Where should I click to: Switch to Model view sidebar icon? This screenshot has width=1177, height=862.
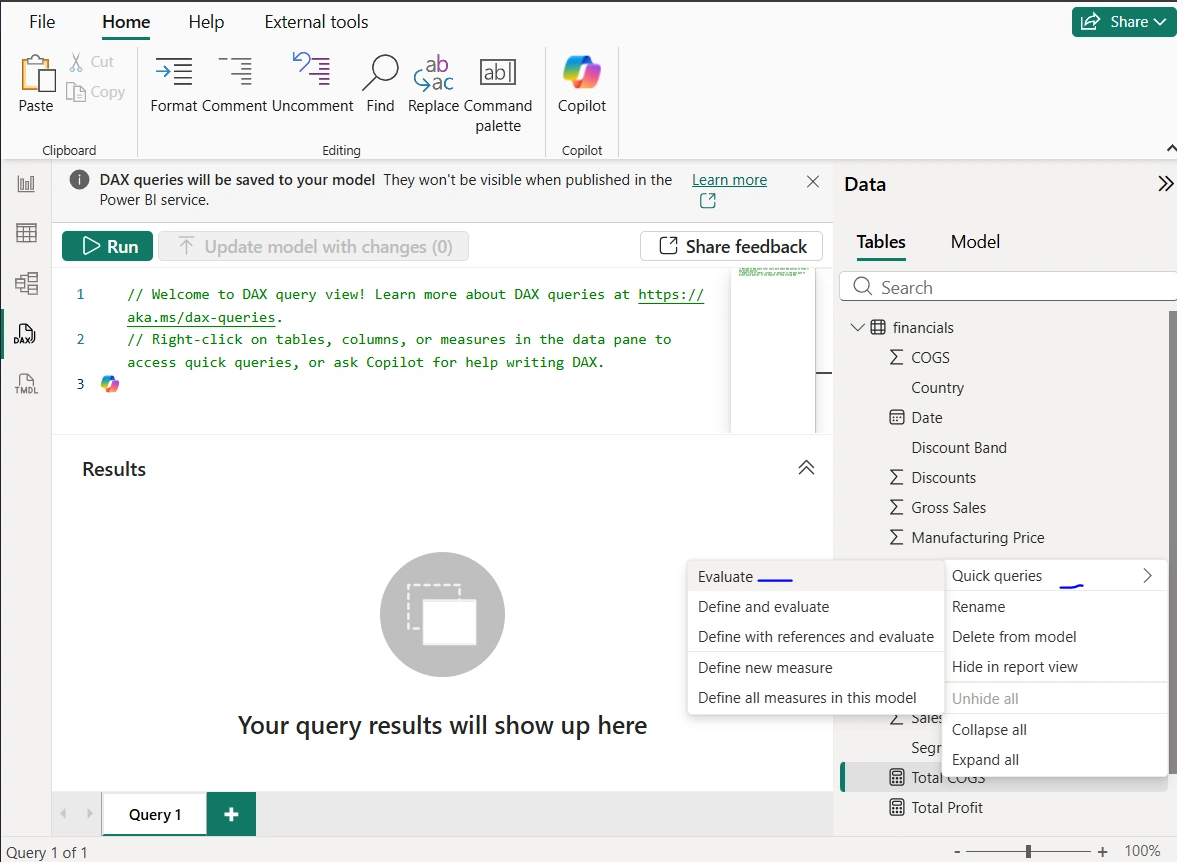(26, 283)
